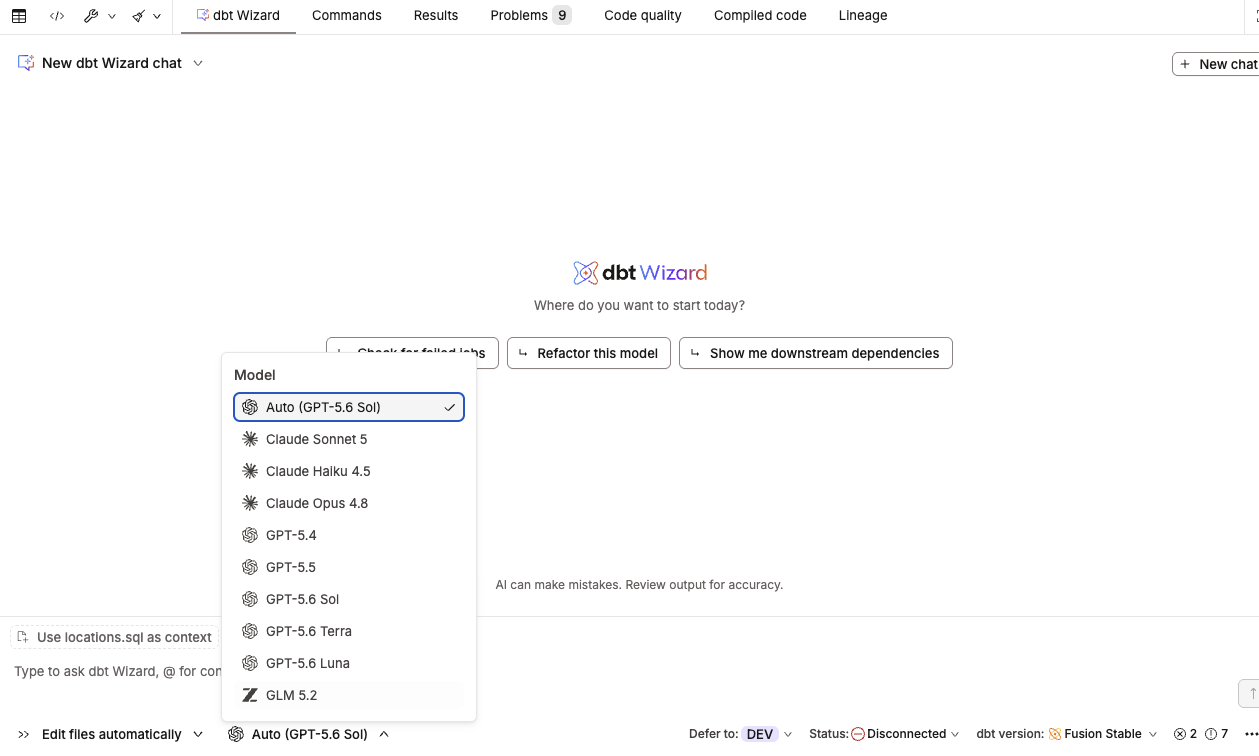Viewport: 1259px width, 756px height.
Task: Click the send arrow button
Action: [x=1250, y=693]
